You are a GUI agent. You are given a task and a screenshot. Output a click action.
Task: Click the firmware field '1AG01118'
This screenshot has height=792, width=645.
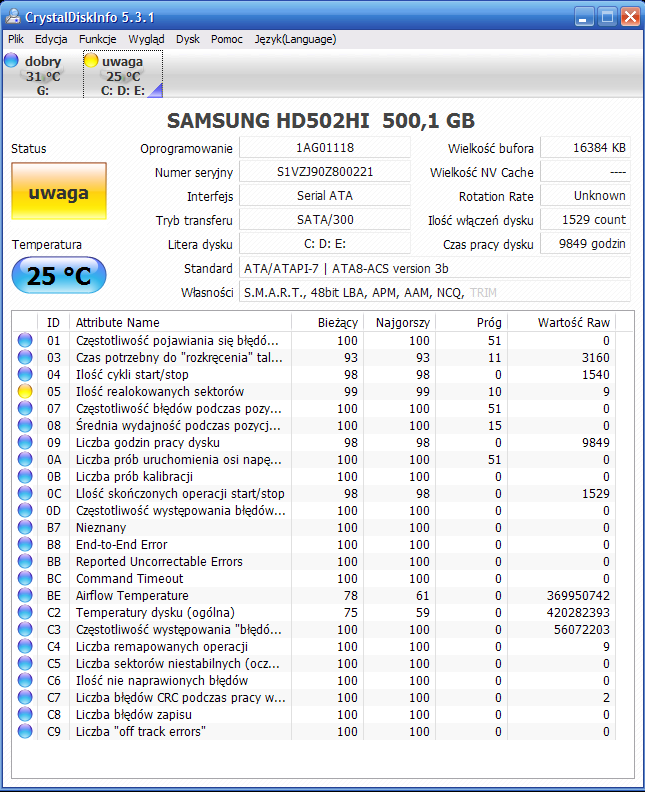click(325, 148)
